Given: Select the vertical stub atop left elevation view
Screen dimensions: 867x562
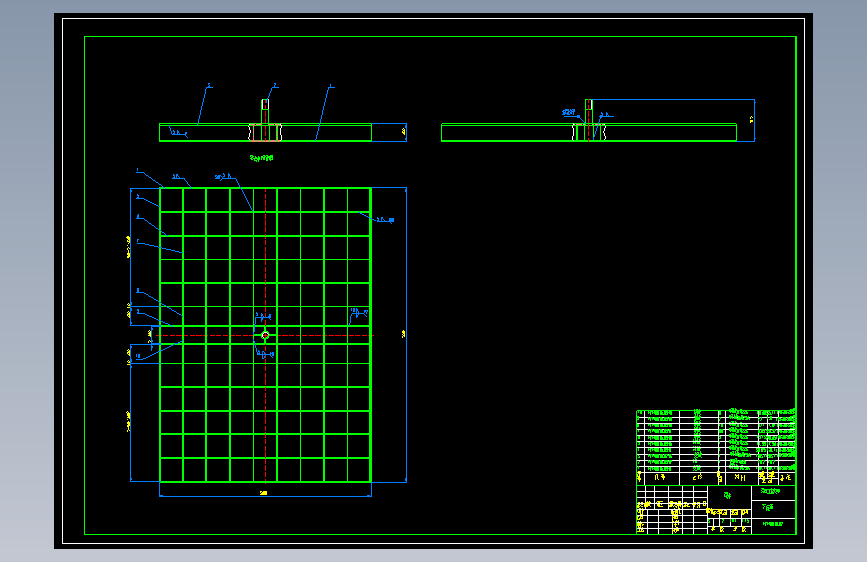Looking at the screenshot, I should pyautogui.click(x=265, y=112).
